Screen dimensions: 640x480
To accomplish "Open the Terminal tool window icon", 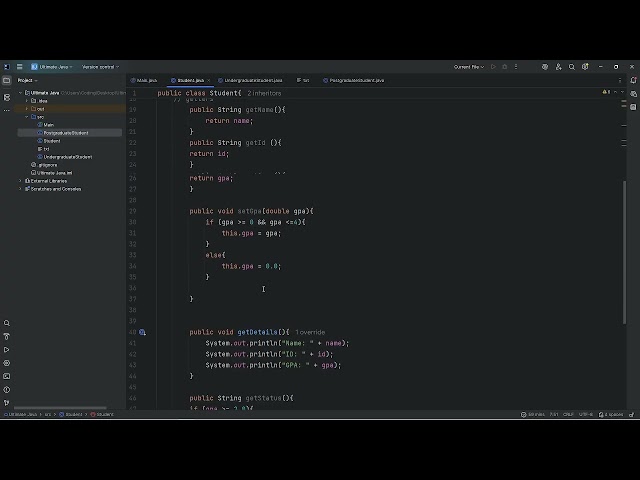I will coord(7,376).
